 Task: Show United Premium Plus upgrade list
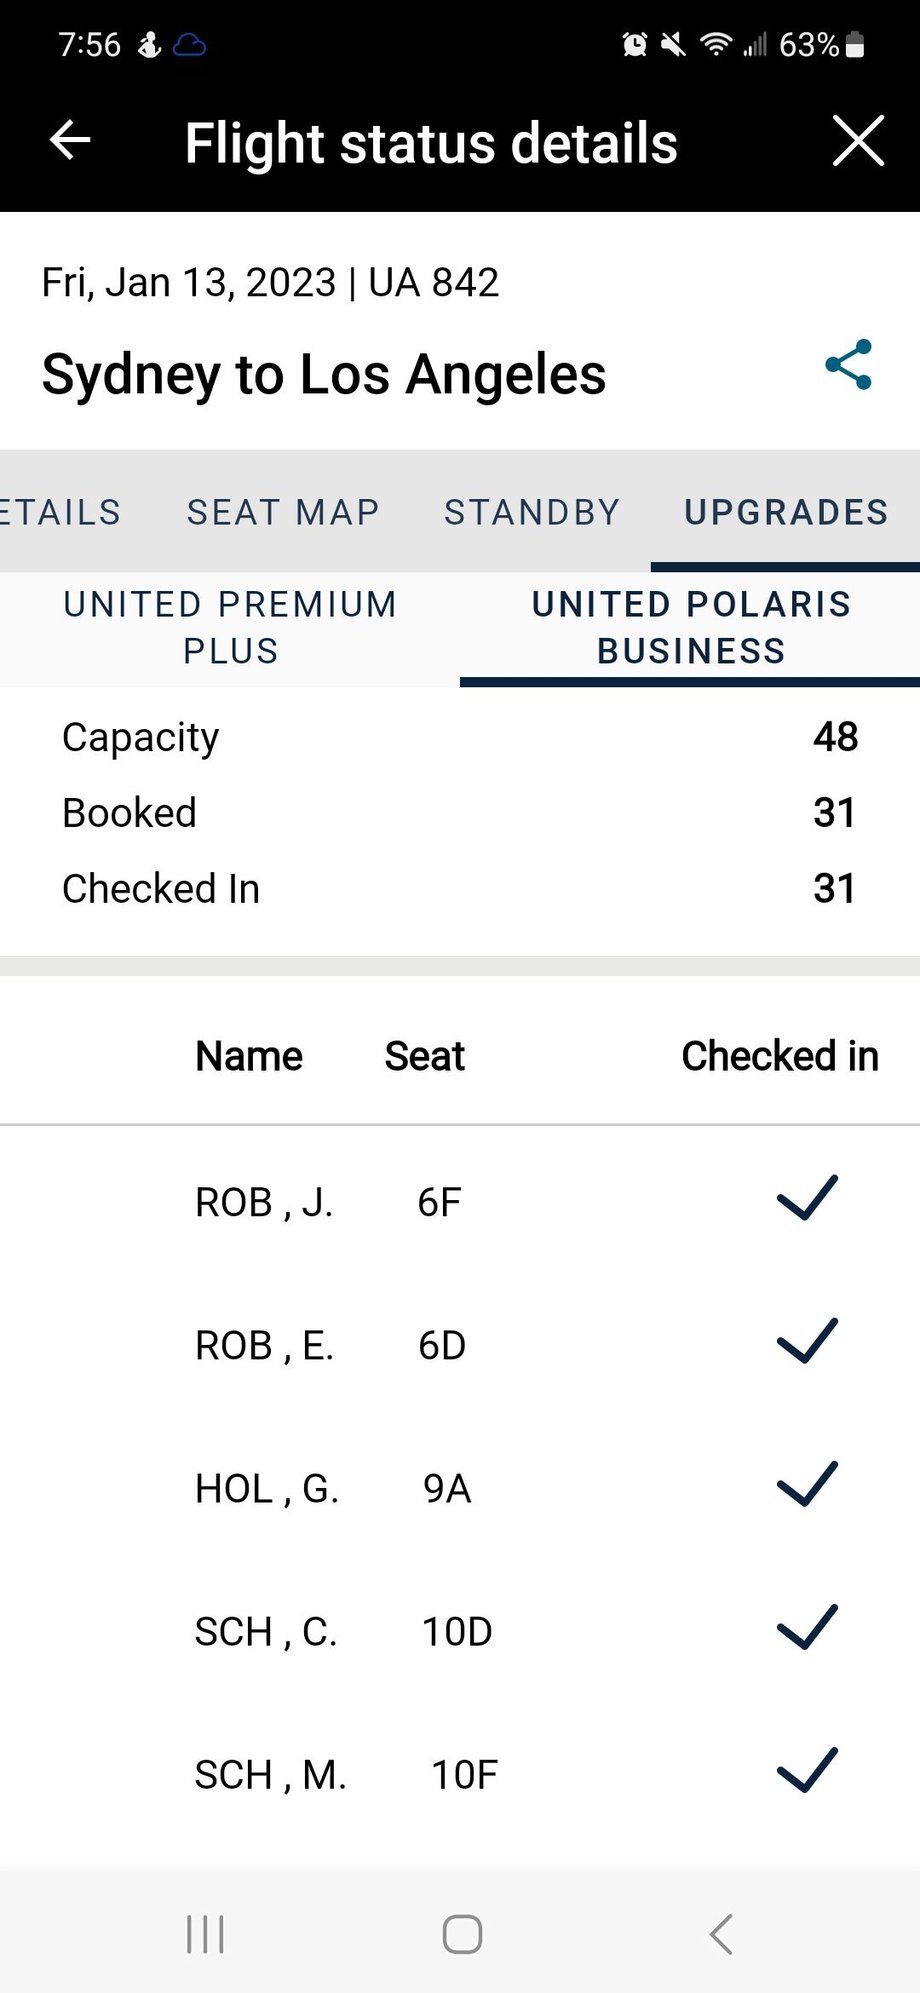pyautogui.click(x=230, y=627)
